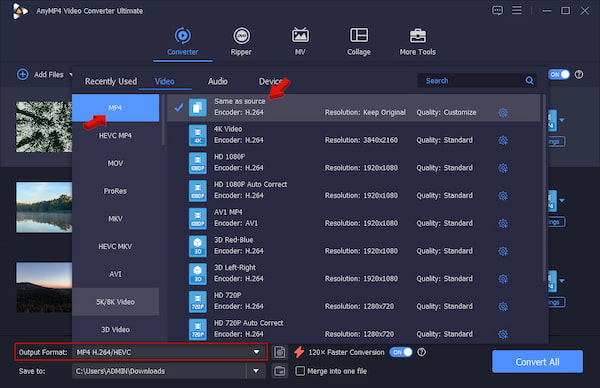Click the format category list scrollbar
Viewport: 600px width, 388px height.
point(163,120)
